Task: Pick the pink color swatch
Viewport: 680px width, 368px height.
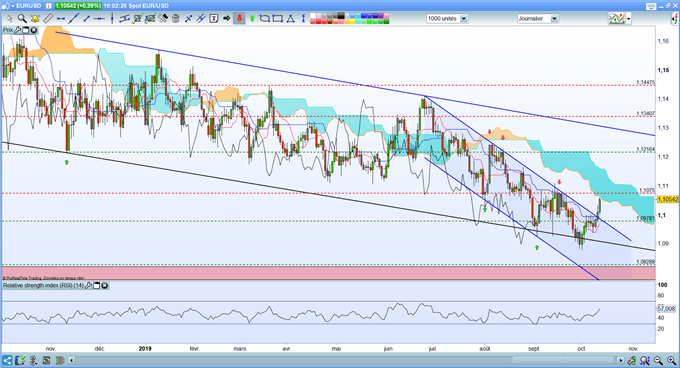Action: coord(386,16)
